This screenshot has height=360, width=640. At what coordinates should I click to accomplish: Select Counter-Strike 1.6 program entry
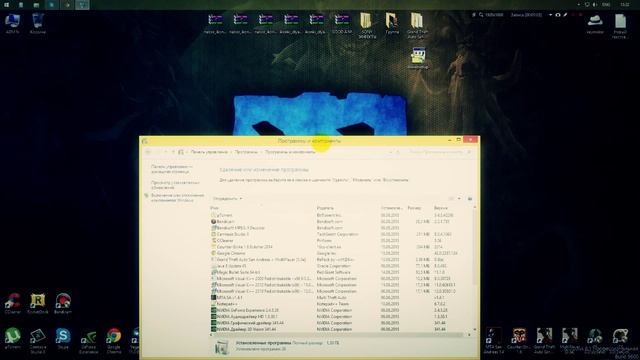[x=342, y=247]
